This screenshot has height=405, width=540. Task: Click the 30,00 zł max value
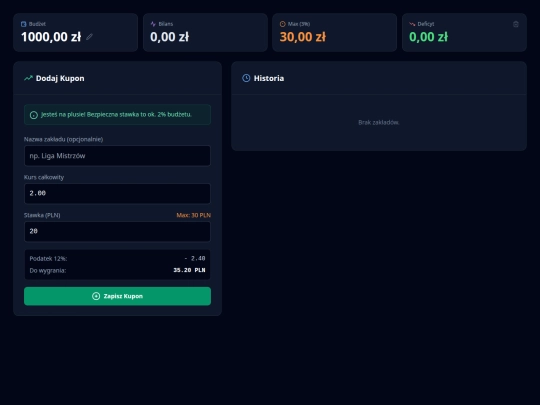tap(303, 37)
